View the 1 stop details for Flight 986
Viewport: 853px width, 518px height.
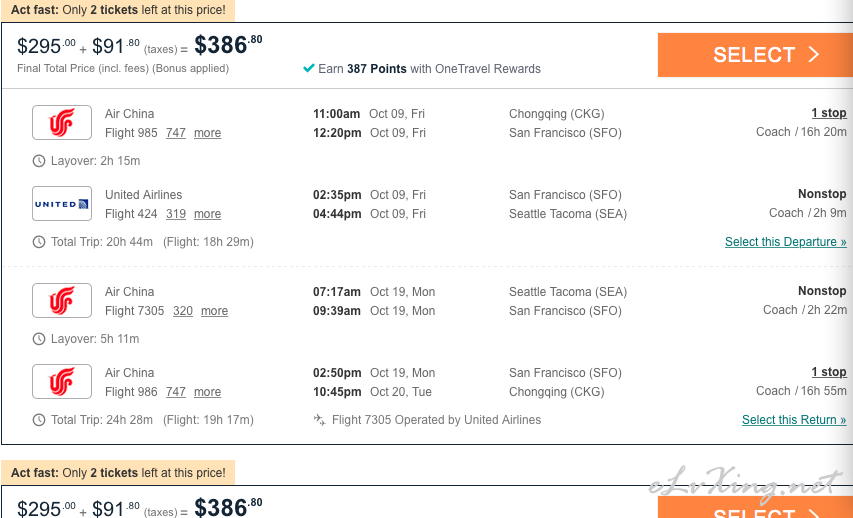[x=828, y=372]
